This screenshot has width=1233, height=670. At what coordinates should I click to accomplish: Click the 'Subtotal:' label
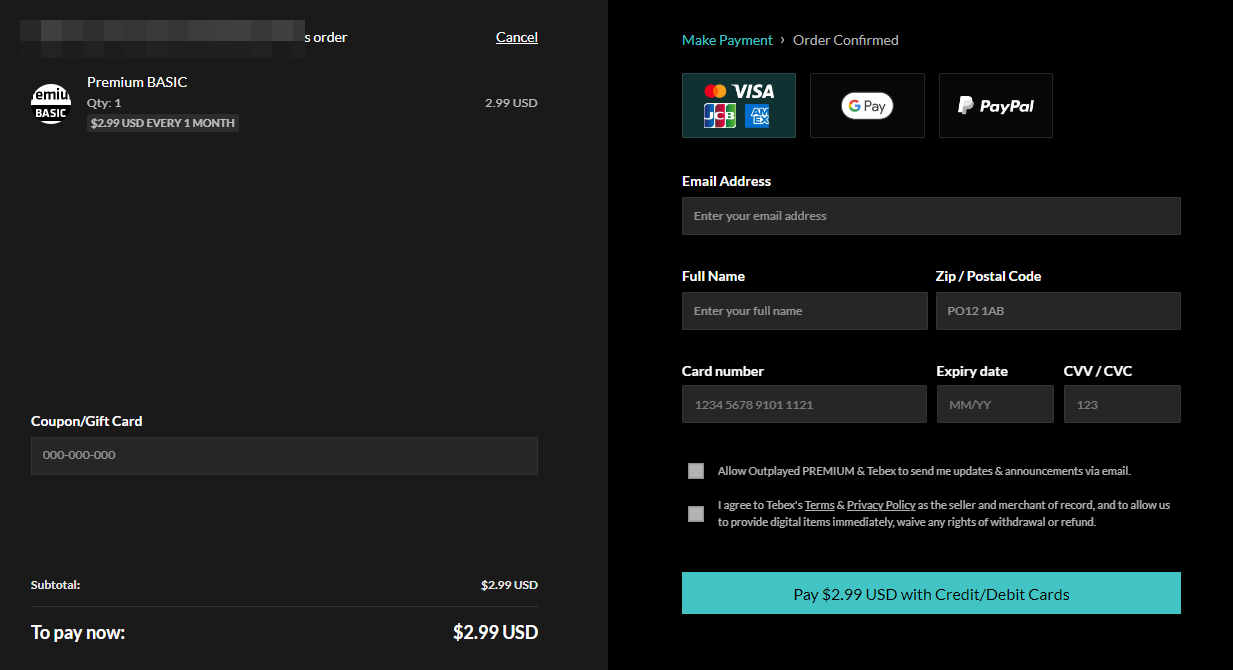56,585
